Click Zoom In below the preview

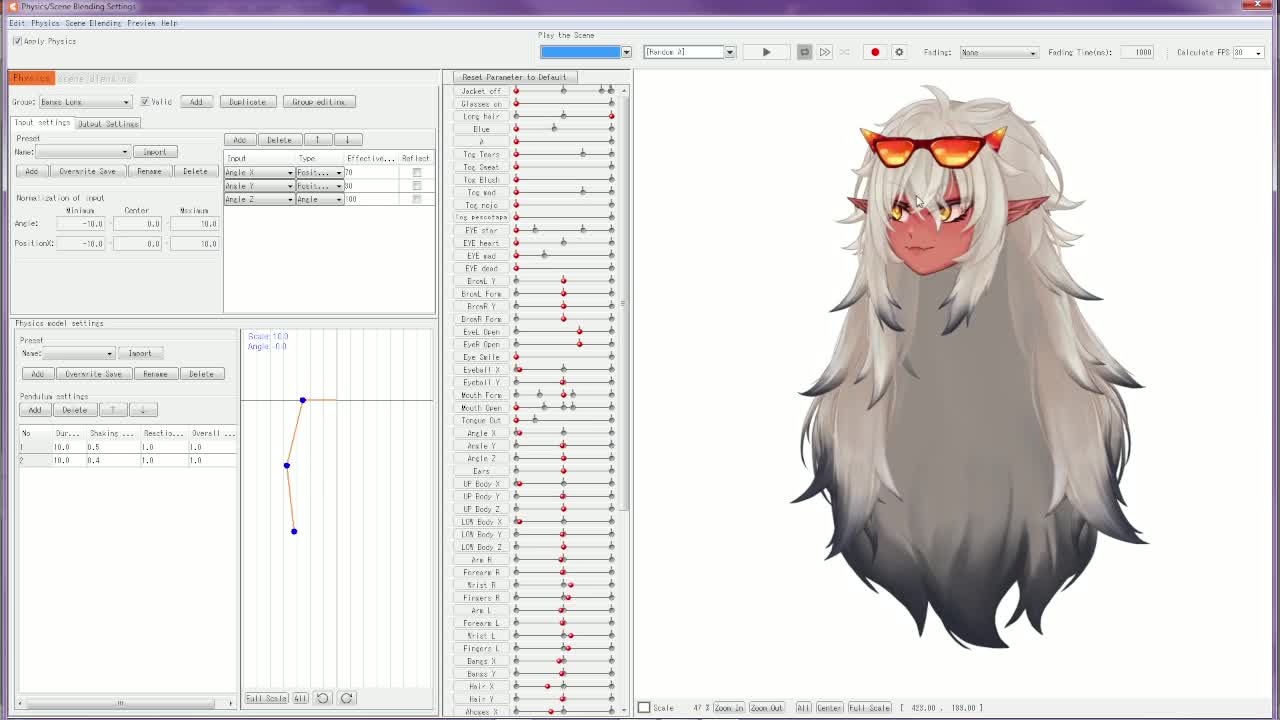coord(728,708)
